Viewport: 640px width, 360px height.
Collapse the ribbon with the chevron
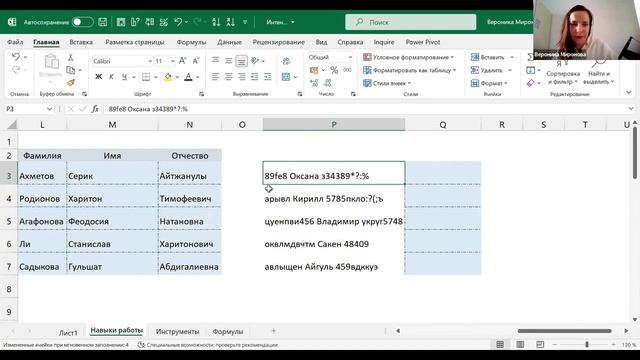[x=629, y=92]
